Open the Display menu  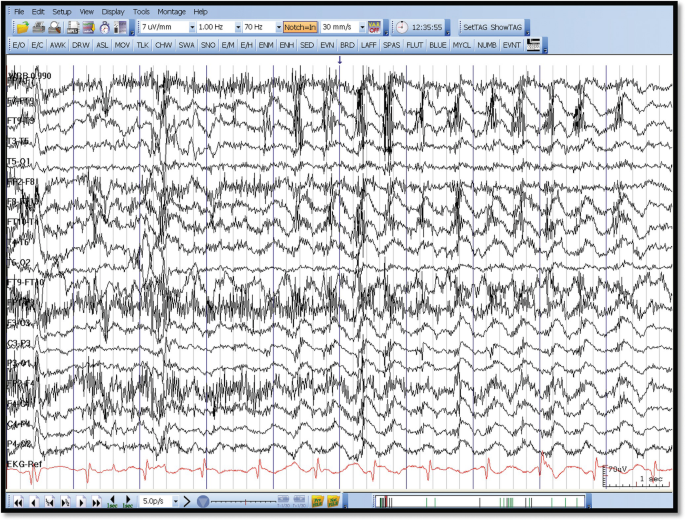point(112,11)
